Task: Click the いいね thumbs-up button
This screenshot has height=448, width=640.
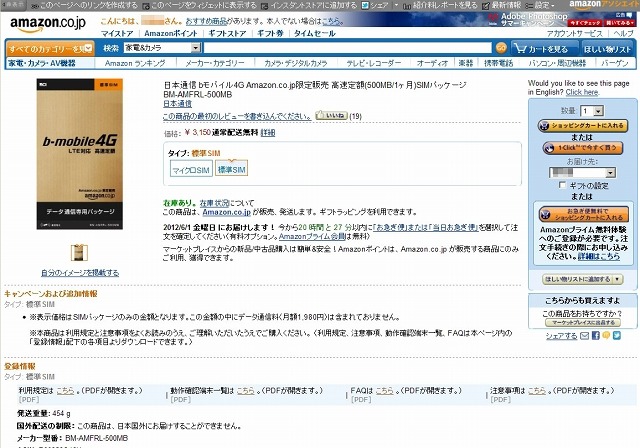Action: [x=331, y=115]
